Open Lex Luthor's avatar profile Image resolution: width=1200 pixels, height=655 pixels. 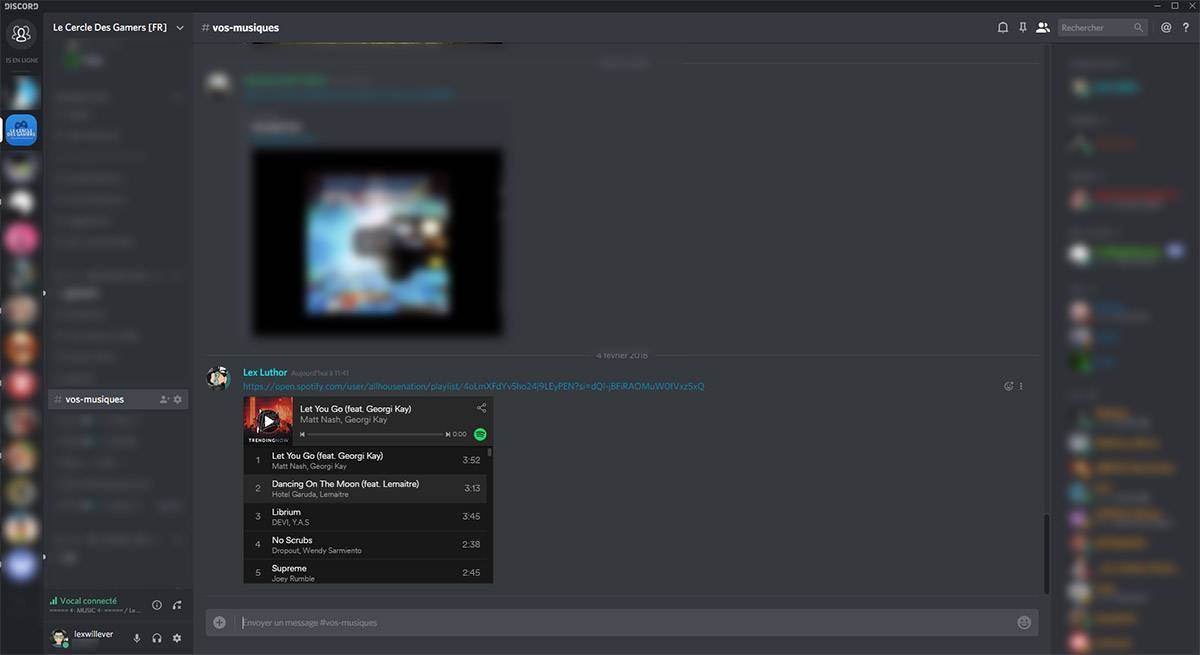[x=218, y=378]
